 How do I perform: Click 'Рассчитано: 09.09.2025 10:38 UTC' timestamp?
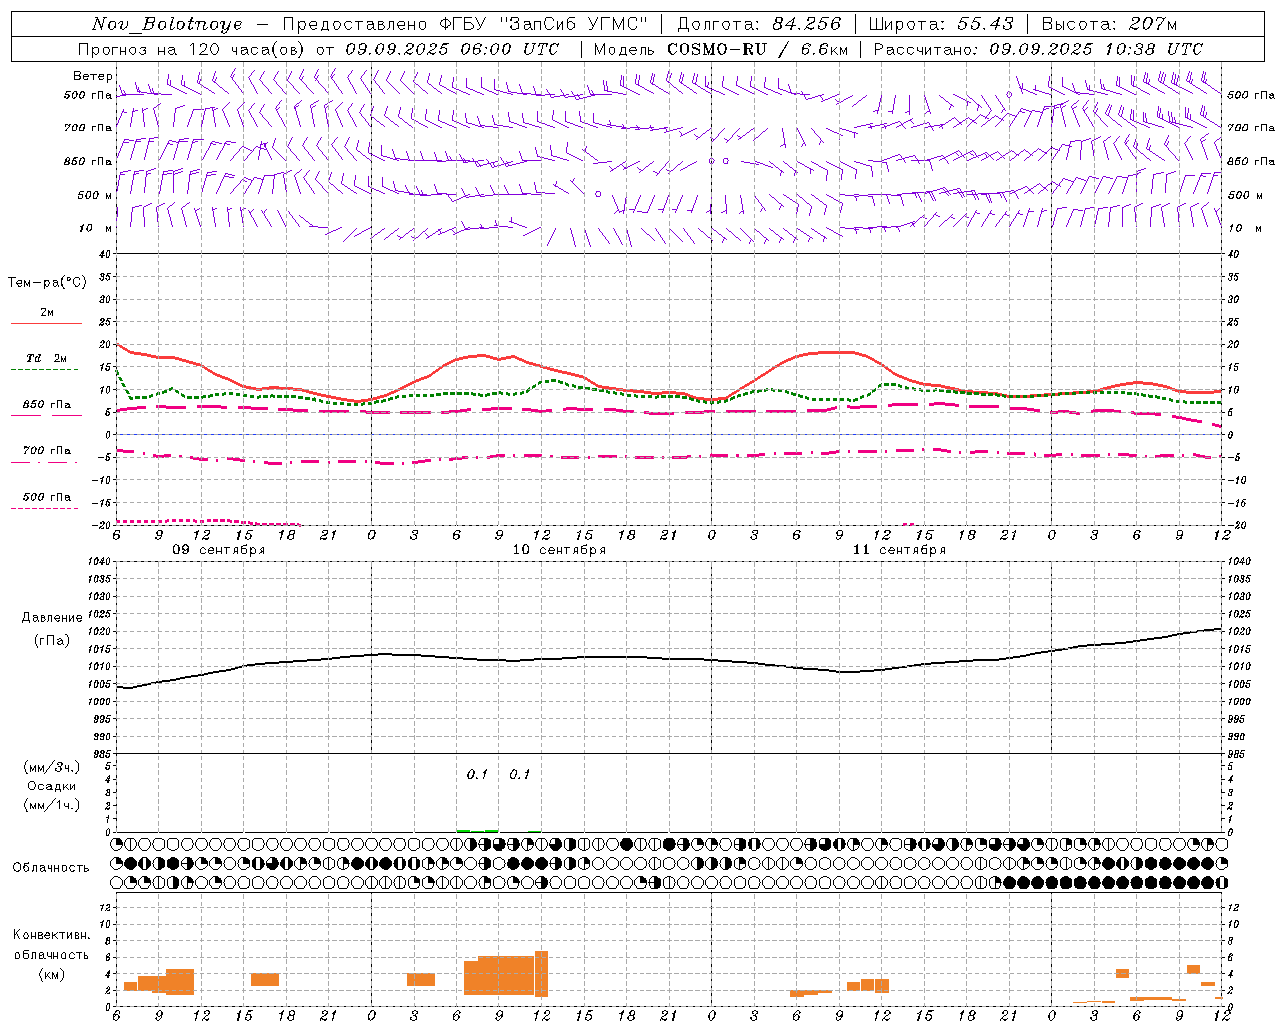(x=1038, y=49)
